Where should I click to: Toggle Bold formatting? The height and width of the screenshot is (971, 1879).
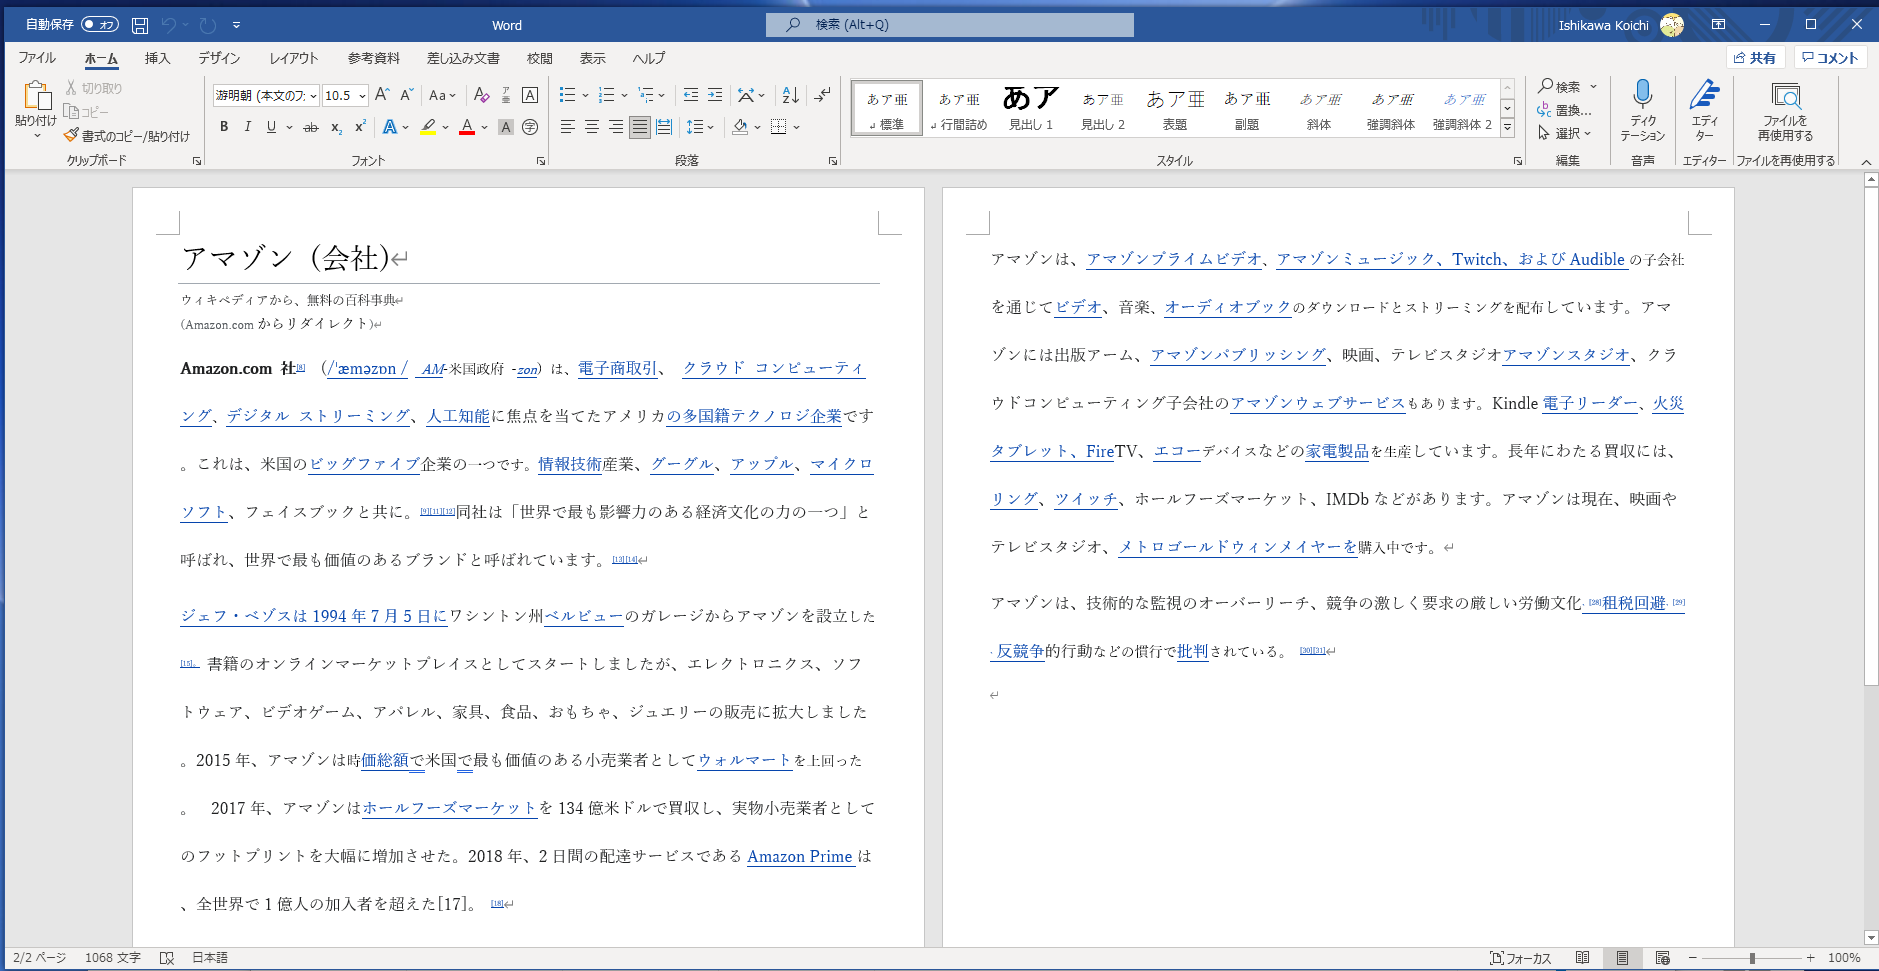click(x=224, y=127)
